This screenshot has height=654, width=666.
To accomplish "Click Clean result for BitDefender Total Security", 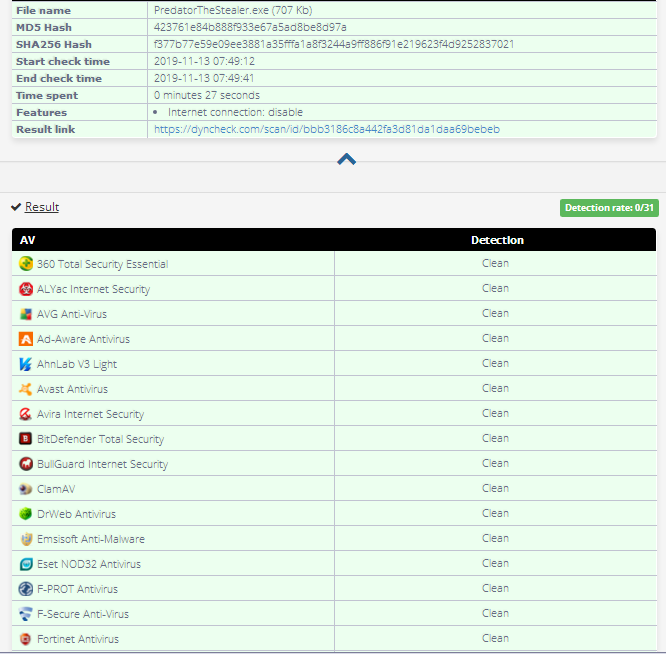I will point(495,438).
